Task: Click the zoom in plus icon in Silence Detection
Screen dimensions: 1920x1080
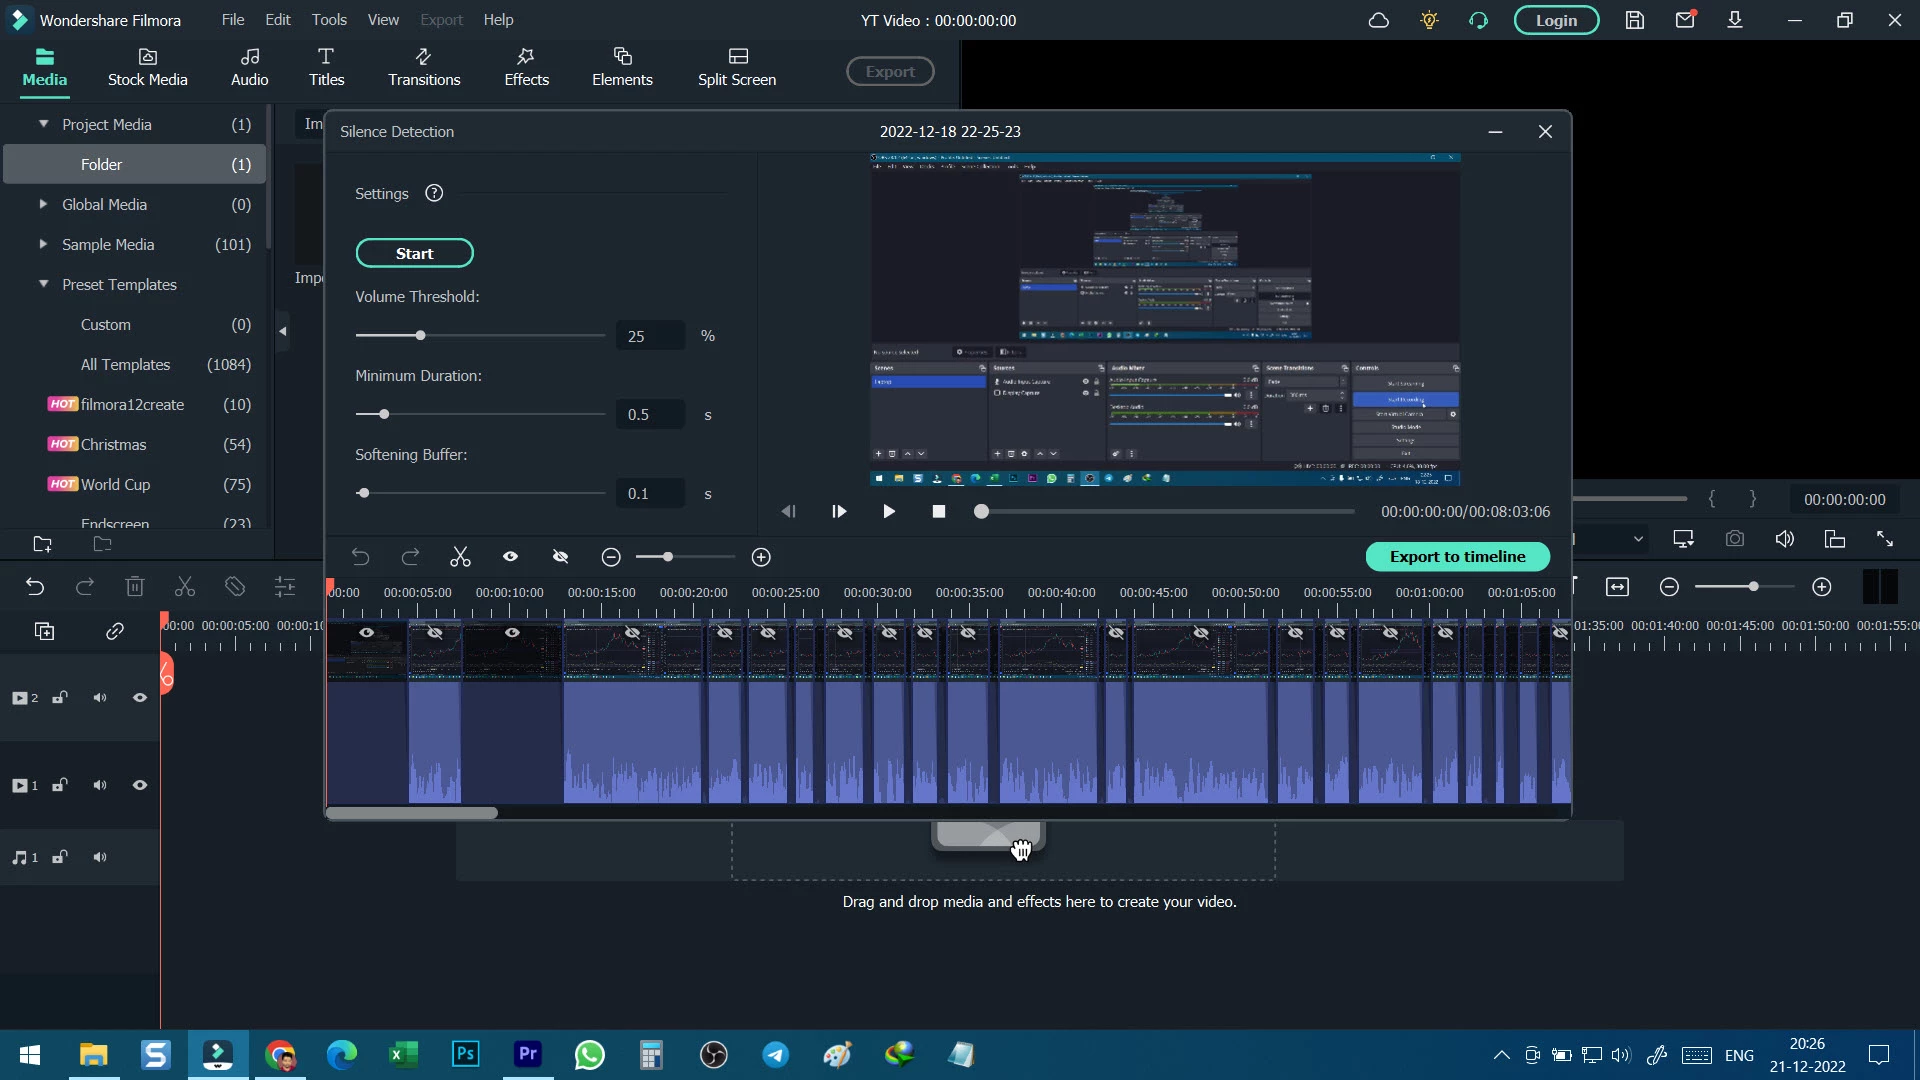Action: tap(761, 557)
